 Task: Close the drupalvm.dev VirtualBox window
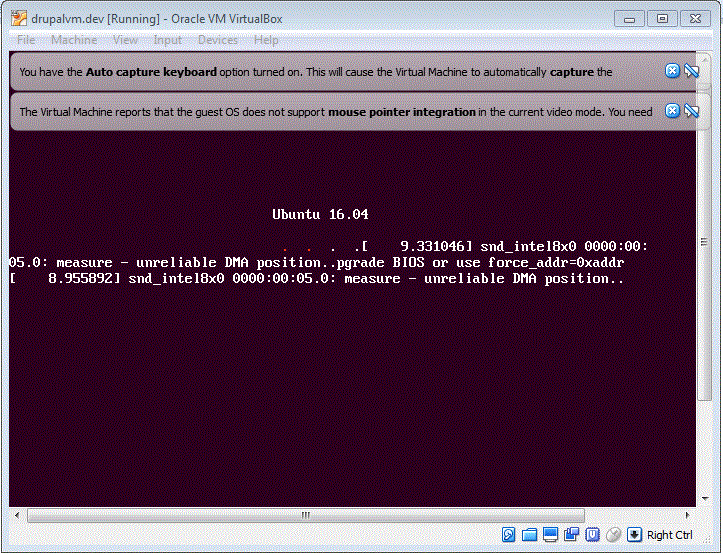[x=695, y=19]
